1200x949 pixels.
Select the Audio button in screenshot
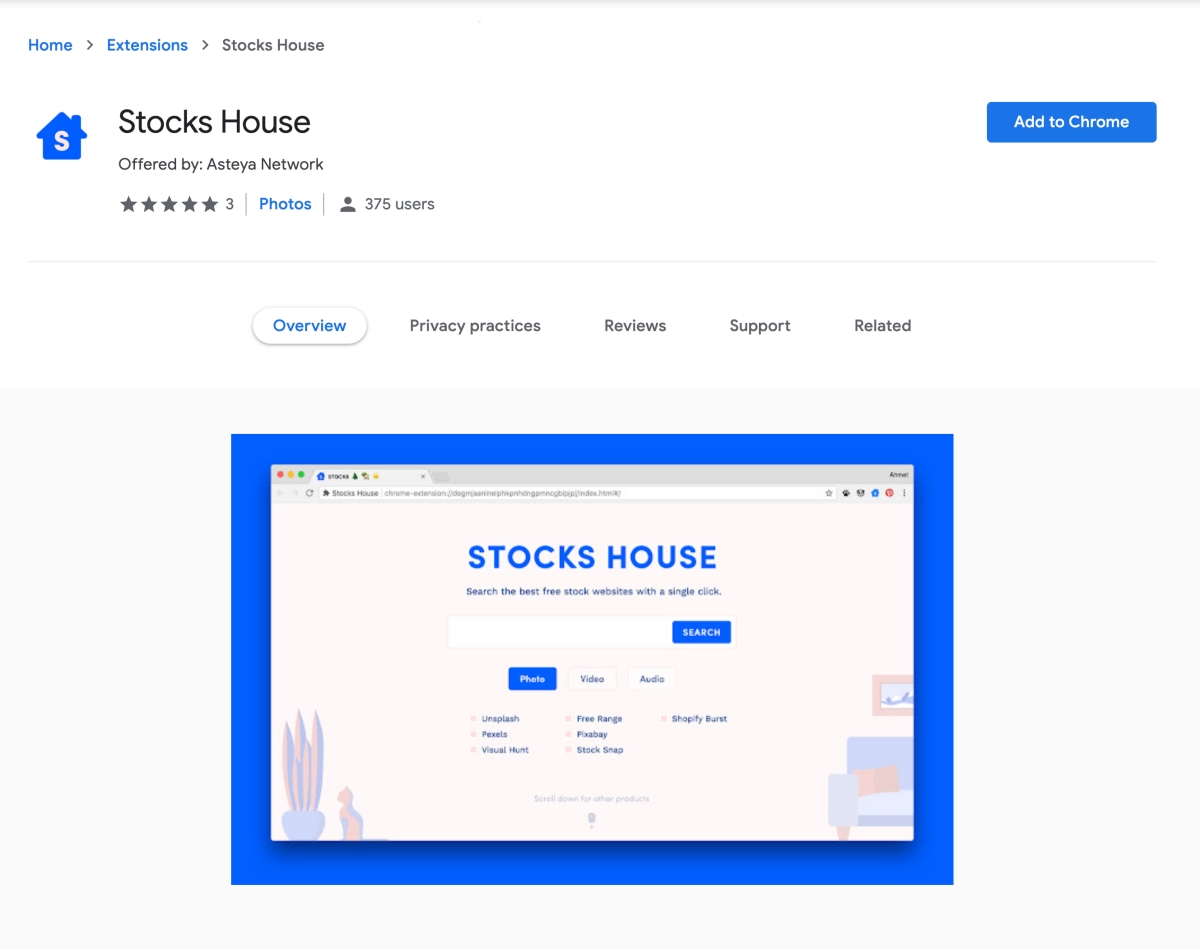[x=652, y=679]
